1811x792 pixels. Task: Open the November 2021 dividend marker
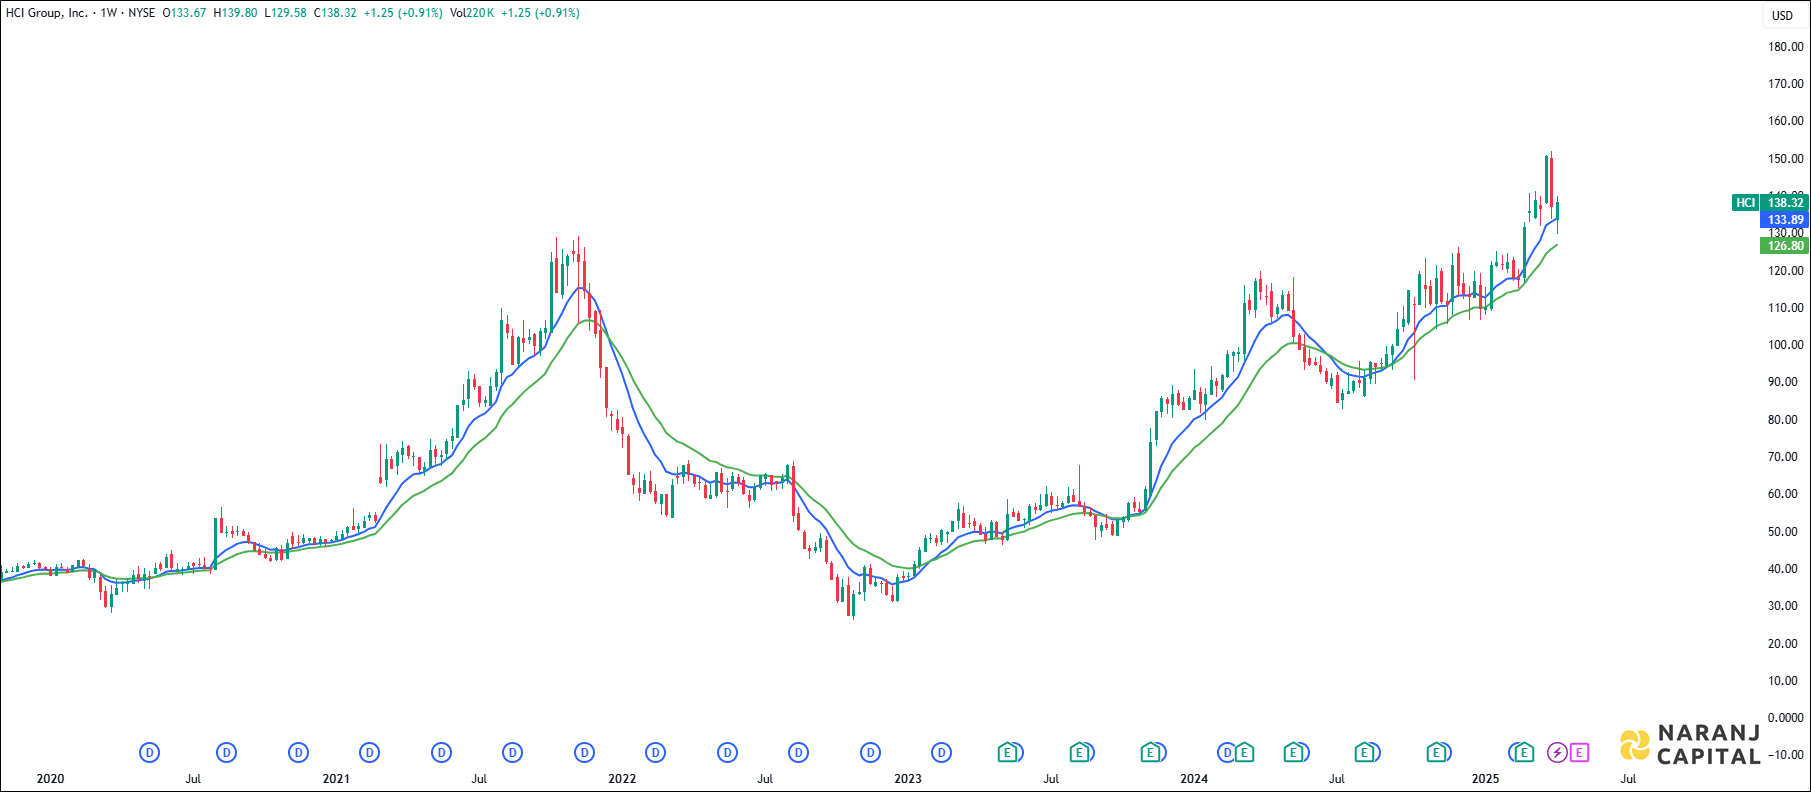(585, 752)
